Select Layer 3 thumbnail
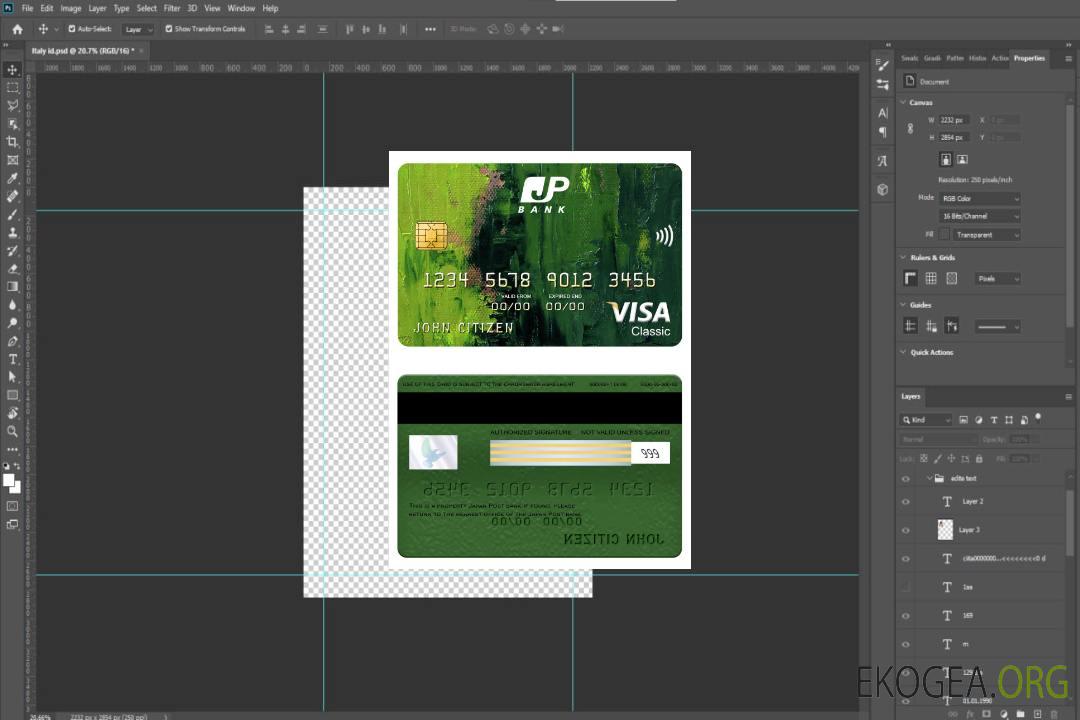Viewport: 1080px width, 720px height. [x=945, y=530]
